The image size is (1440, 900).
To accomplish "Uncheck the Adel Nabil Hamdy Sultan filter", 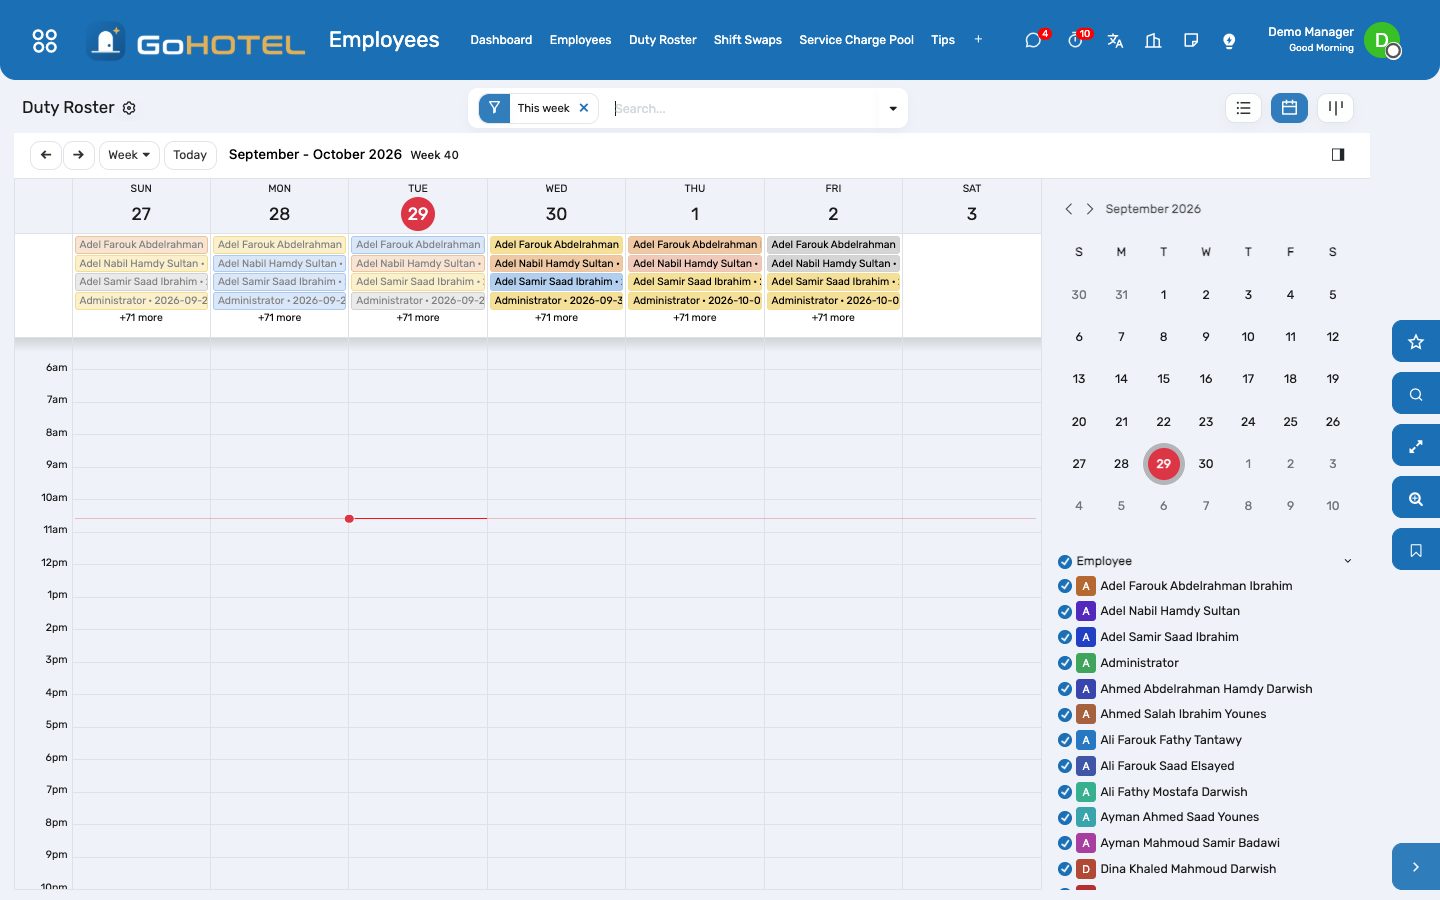I will [1065, 611].
